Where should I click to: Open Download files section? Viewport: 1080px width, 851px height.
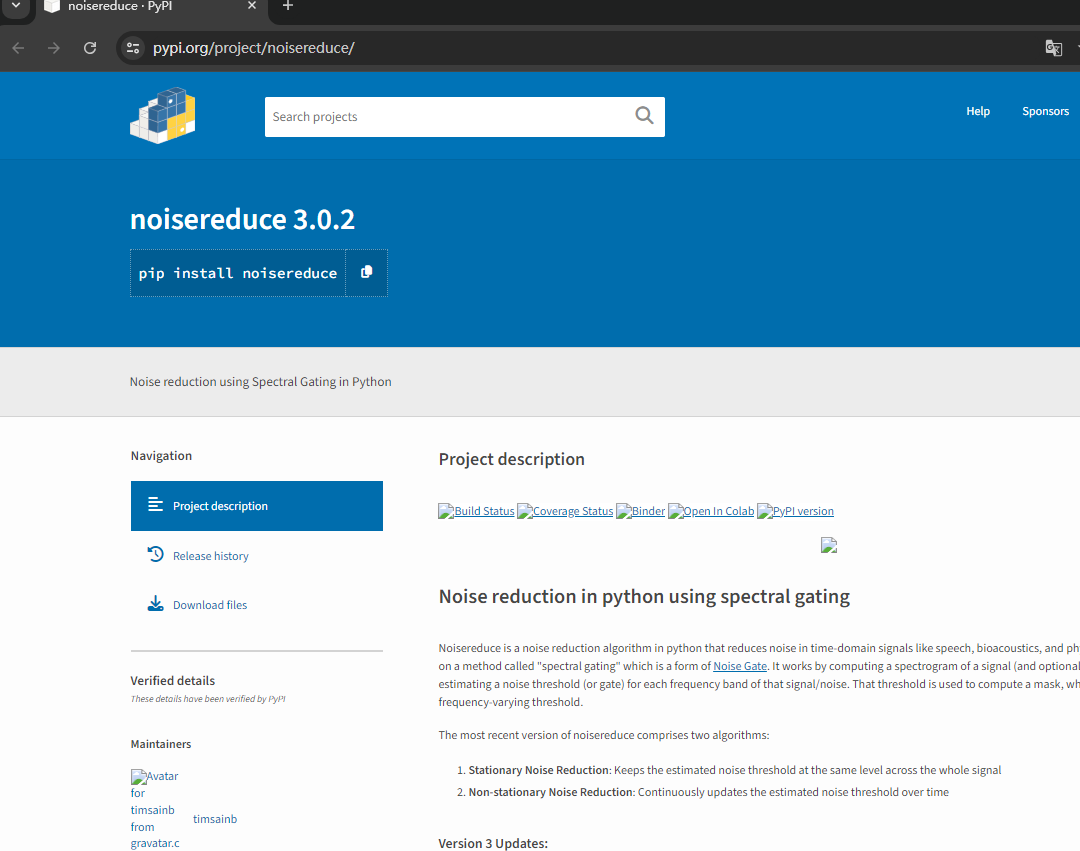coord(210,605)
